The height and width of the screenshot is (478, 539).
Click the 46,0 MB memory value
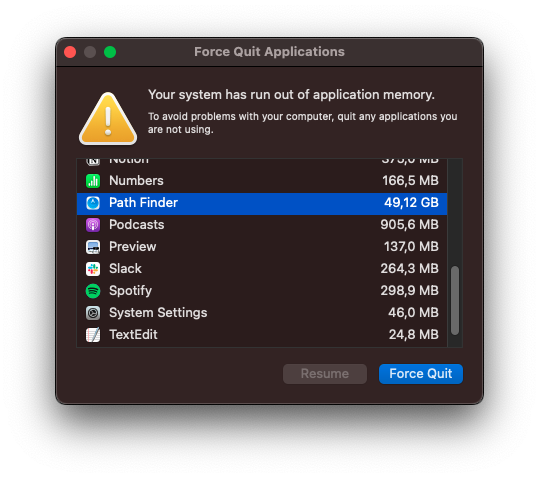[x=414, y=313]
